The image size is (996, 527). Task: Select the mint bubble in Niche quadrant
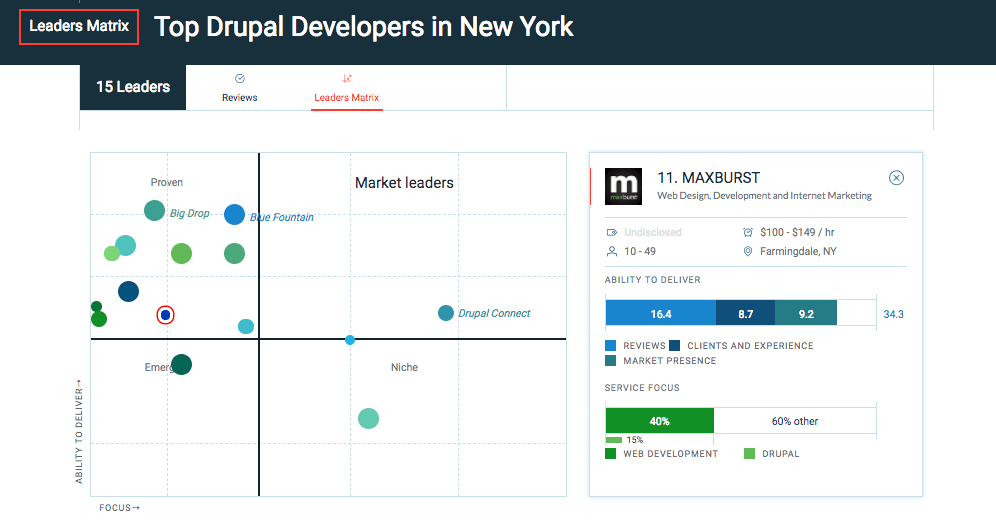[368, 418]
